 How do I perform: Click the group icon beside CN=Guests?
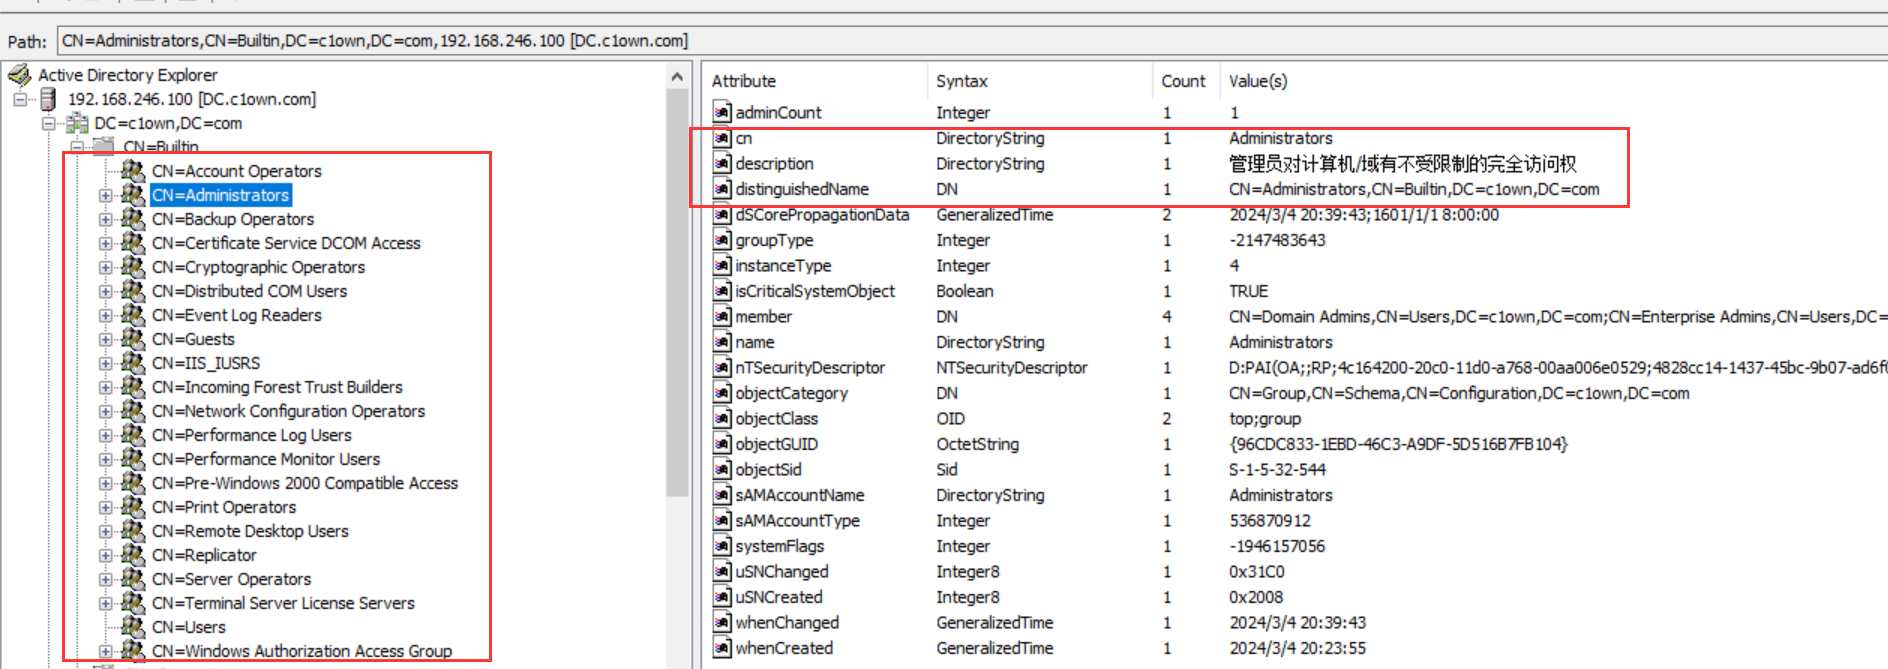point(133,338)
